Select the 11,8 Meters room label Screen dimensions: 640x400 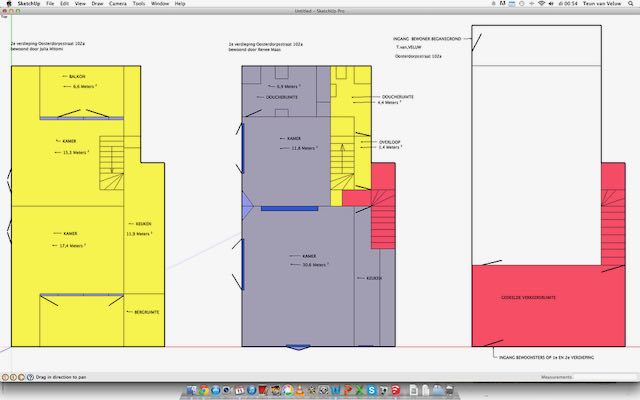[x=304, y=148]
